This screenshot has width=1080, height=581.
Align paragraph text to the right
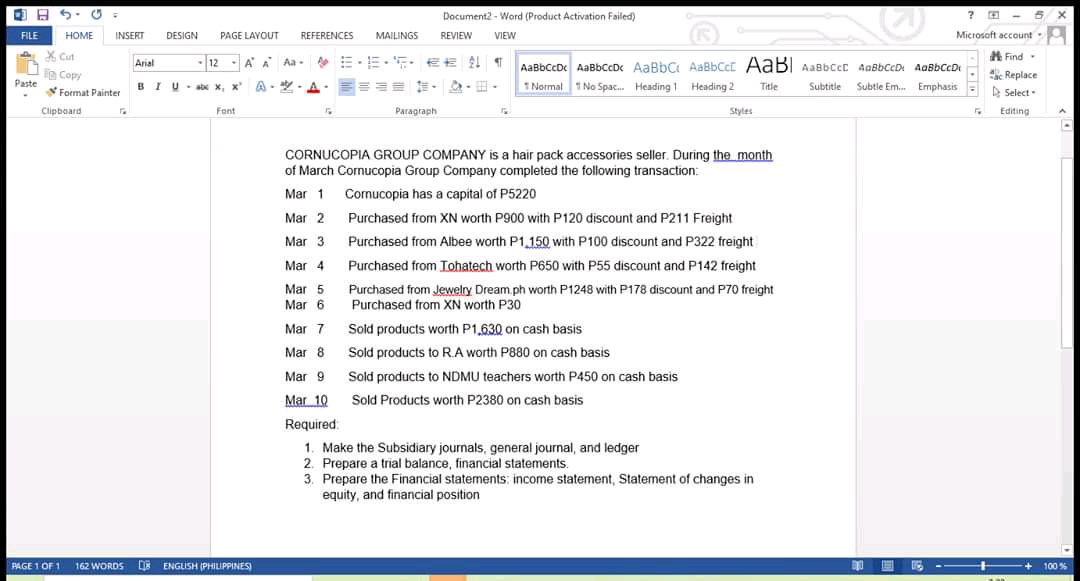coord(381,87)
